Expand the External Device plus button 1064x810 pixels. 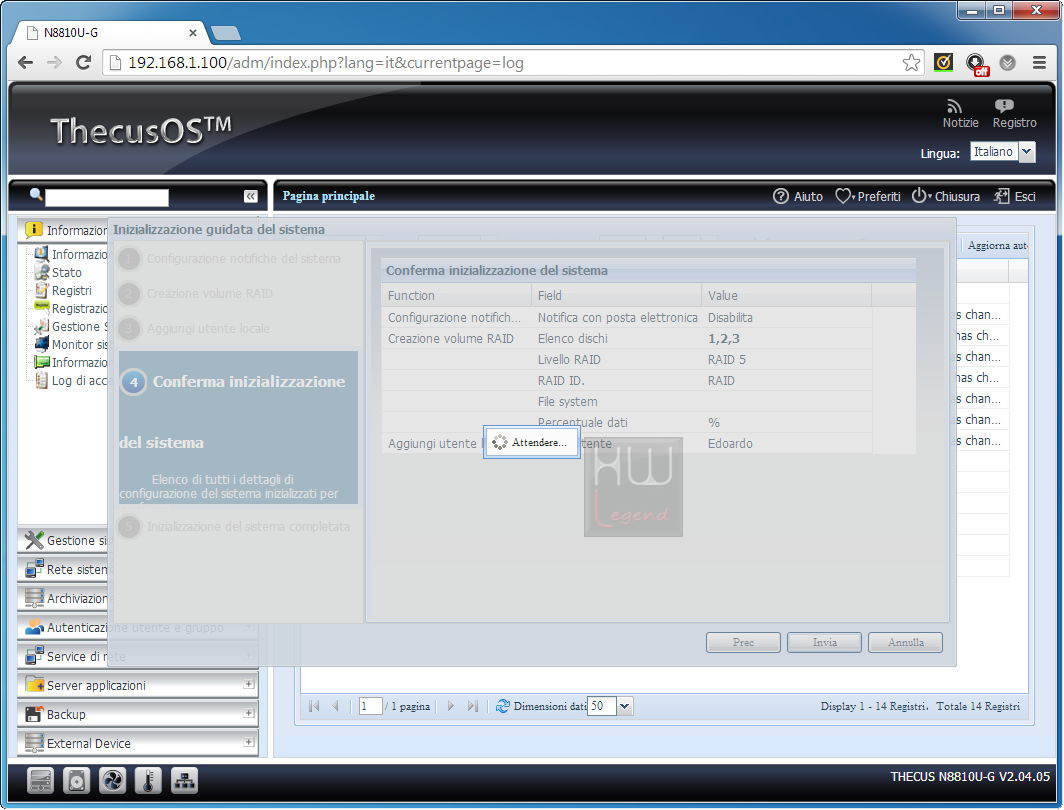tap(248, 742)
